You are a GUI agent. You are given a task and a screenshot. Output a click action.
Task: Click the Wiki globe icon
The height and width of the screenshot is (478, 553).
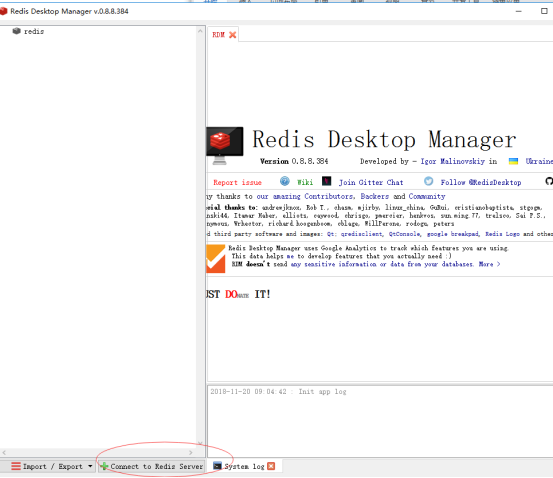[285, 181]
